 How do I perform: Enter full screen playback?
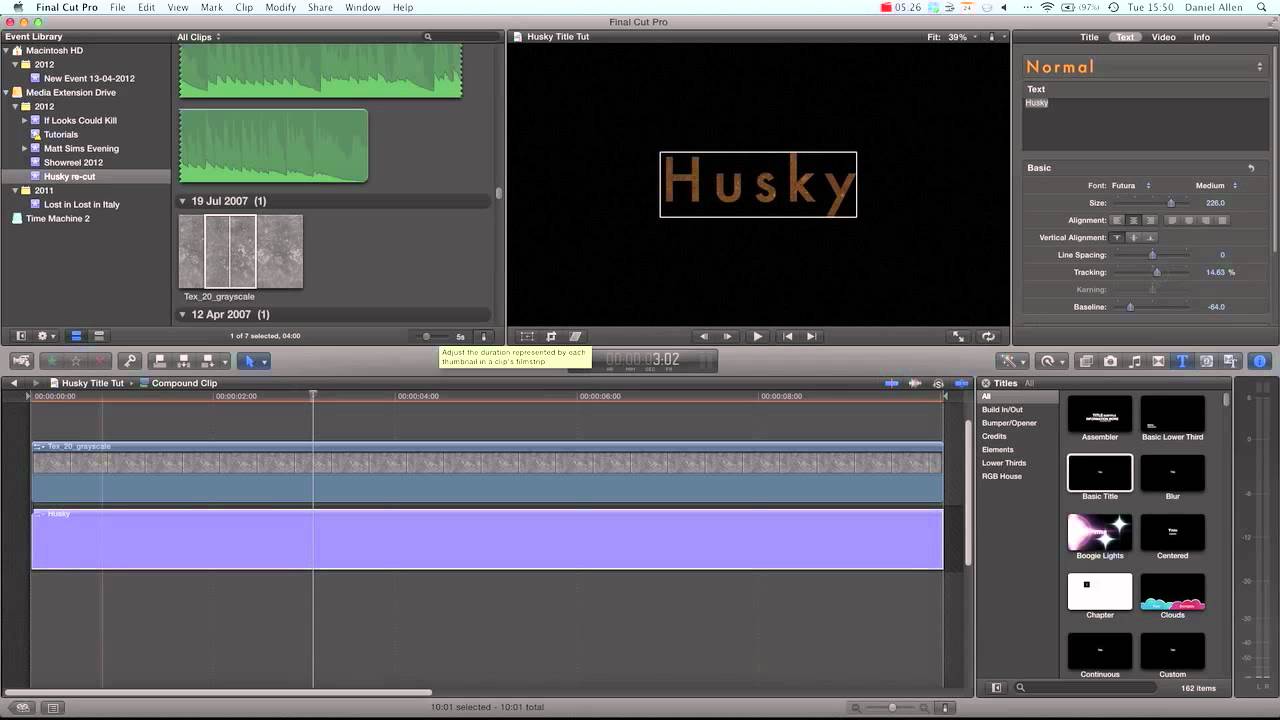(x=958, y=336)
